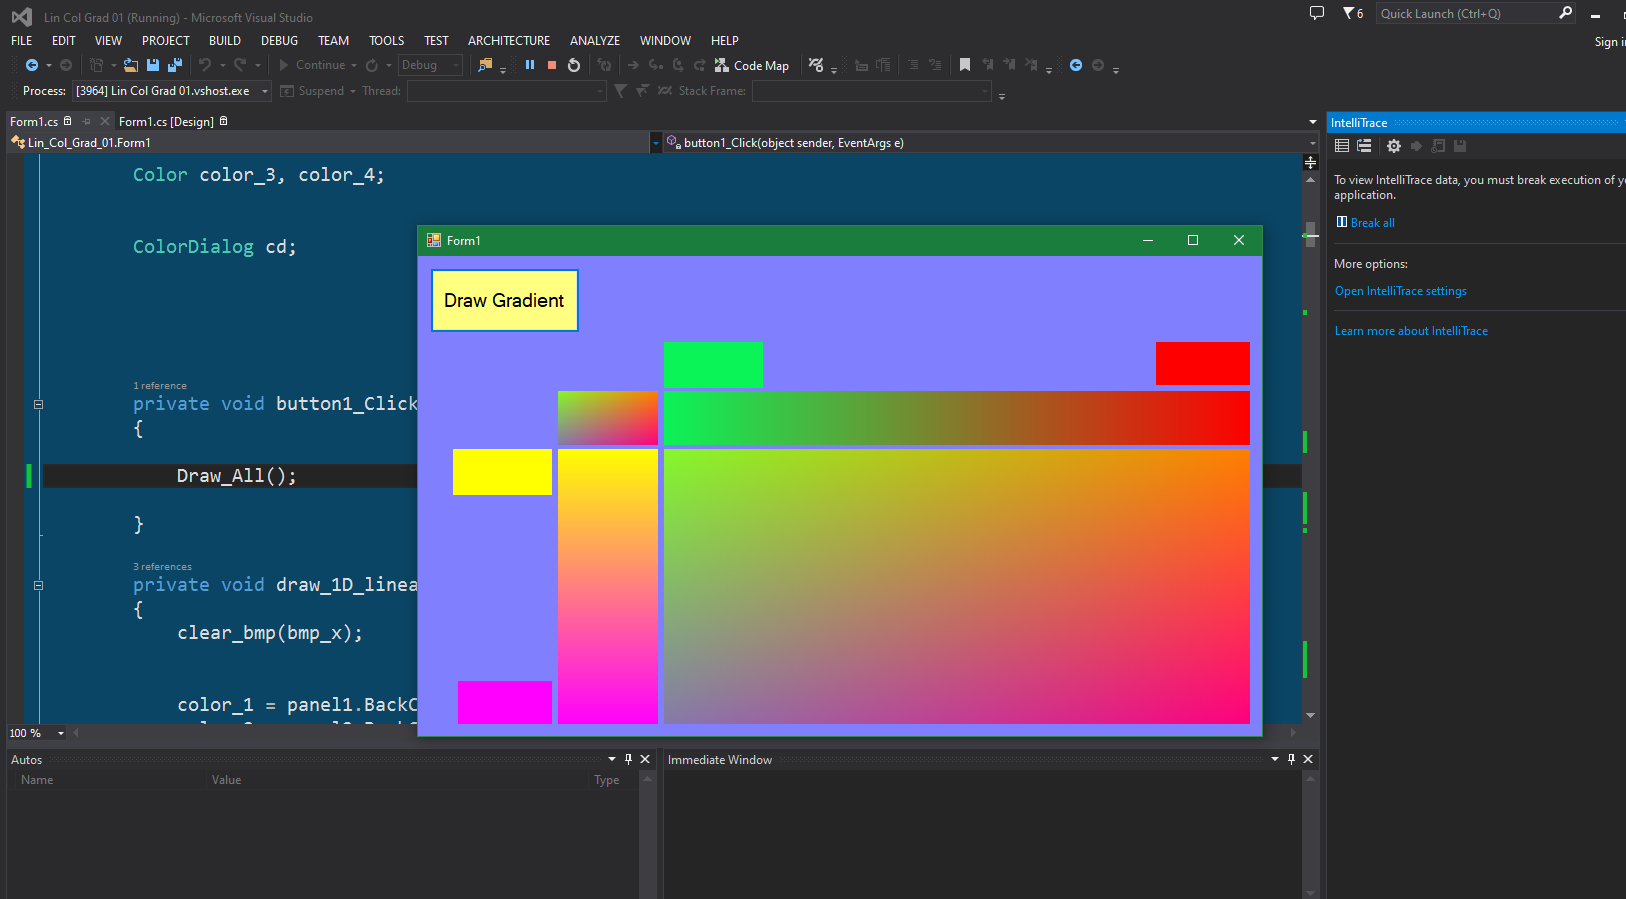Open the DEBUG menu

click(x=279, y=41)
